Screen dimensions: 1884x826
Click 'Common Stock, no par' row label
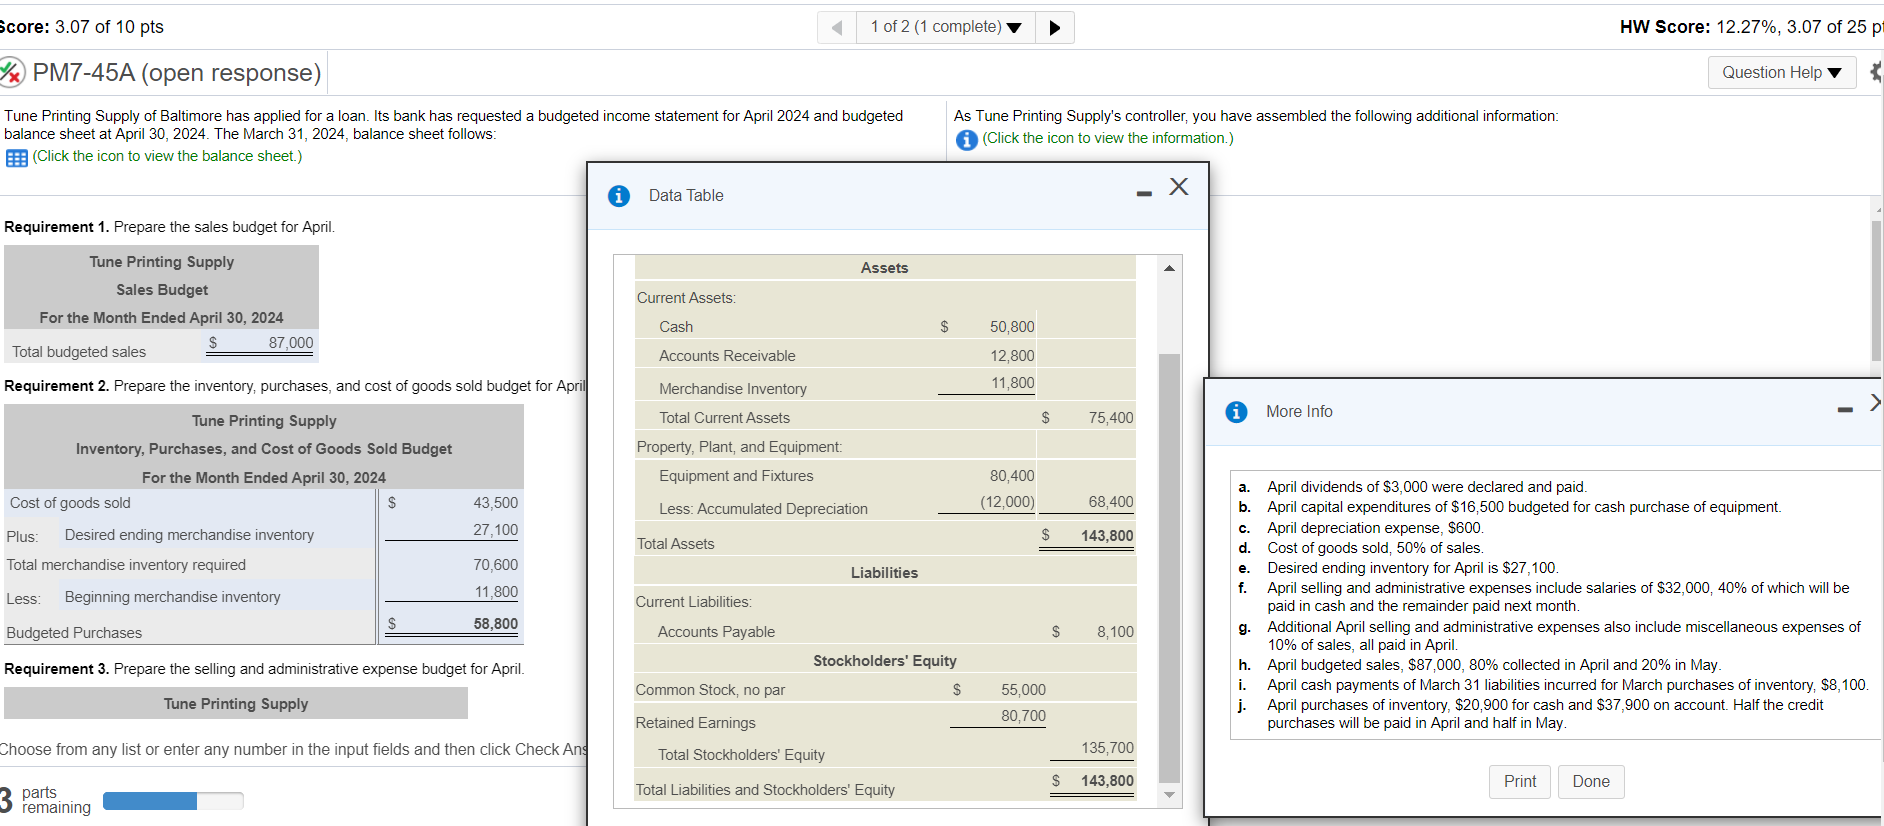point(710,690)
